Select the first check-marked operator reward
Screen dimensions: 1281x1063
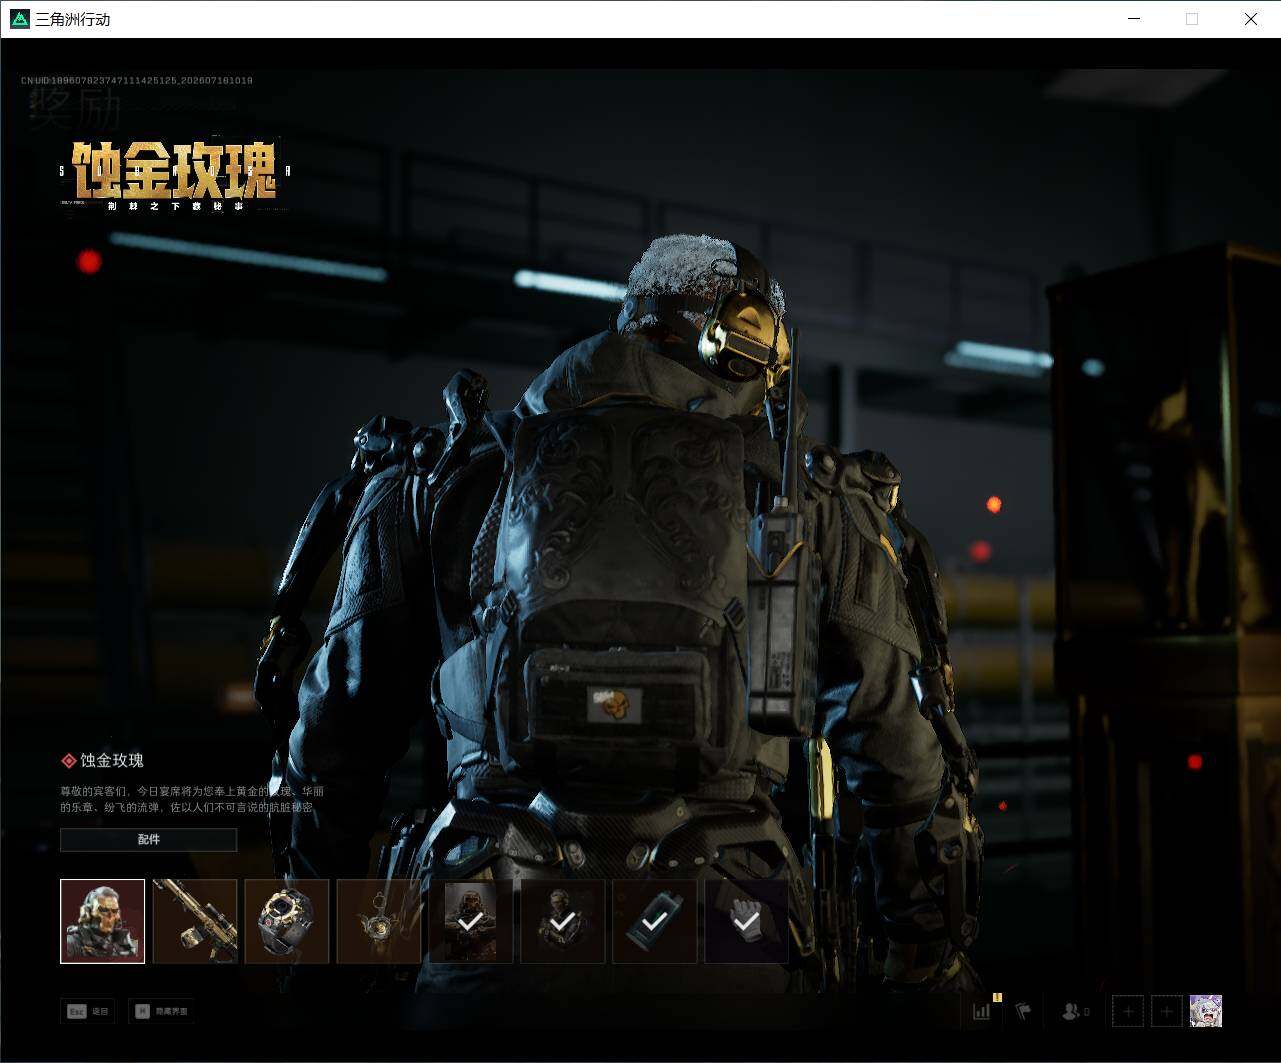click(471, 921)
